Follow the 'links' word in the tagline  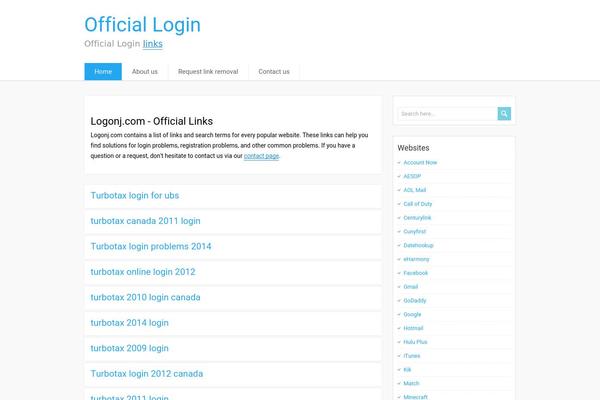(x=153, y=44)
